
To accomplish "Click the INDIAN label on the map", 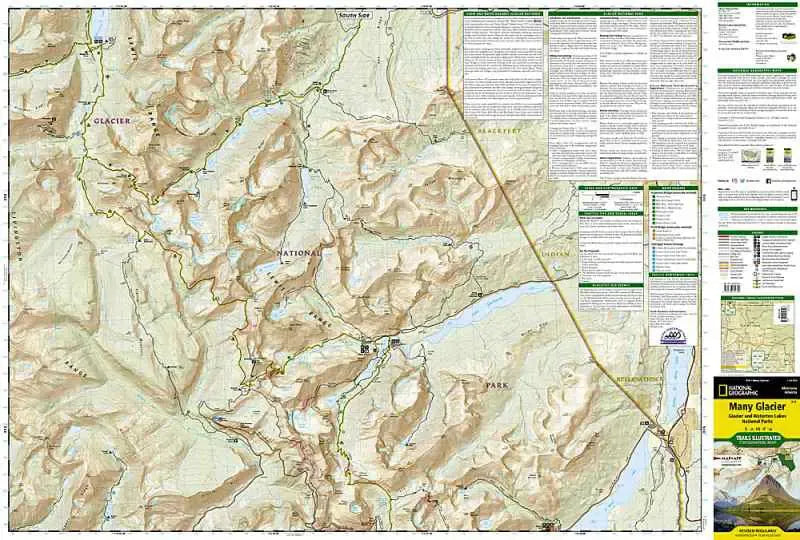I will pyautogui.click(x=553, y=253).
